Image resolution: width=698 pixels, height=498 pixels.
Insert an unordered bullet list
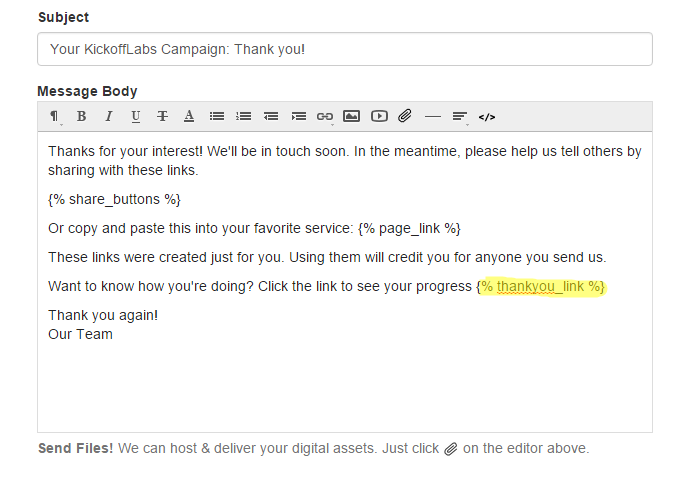217,117
